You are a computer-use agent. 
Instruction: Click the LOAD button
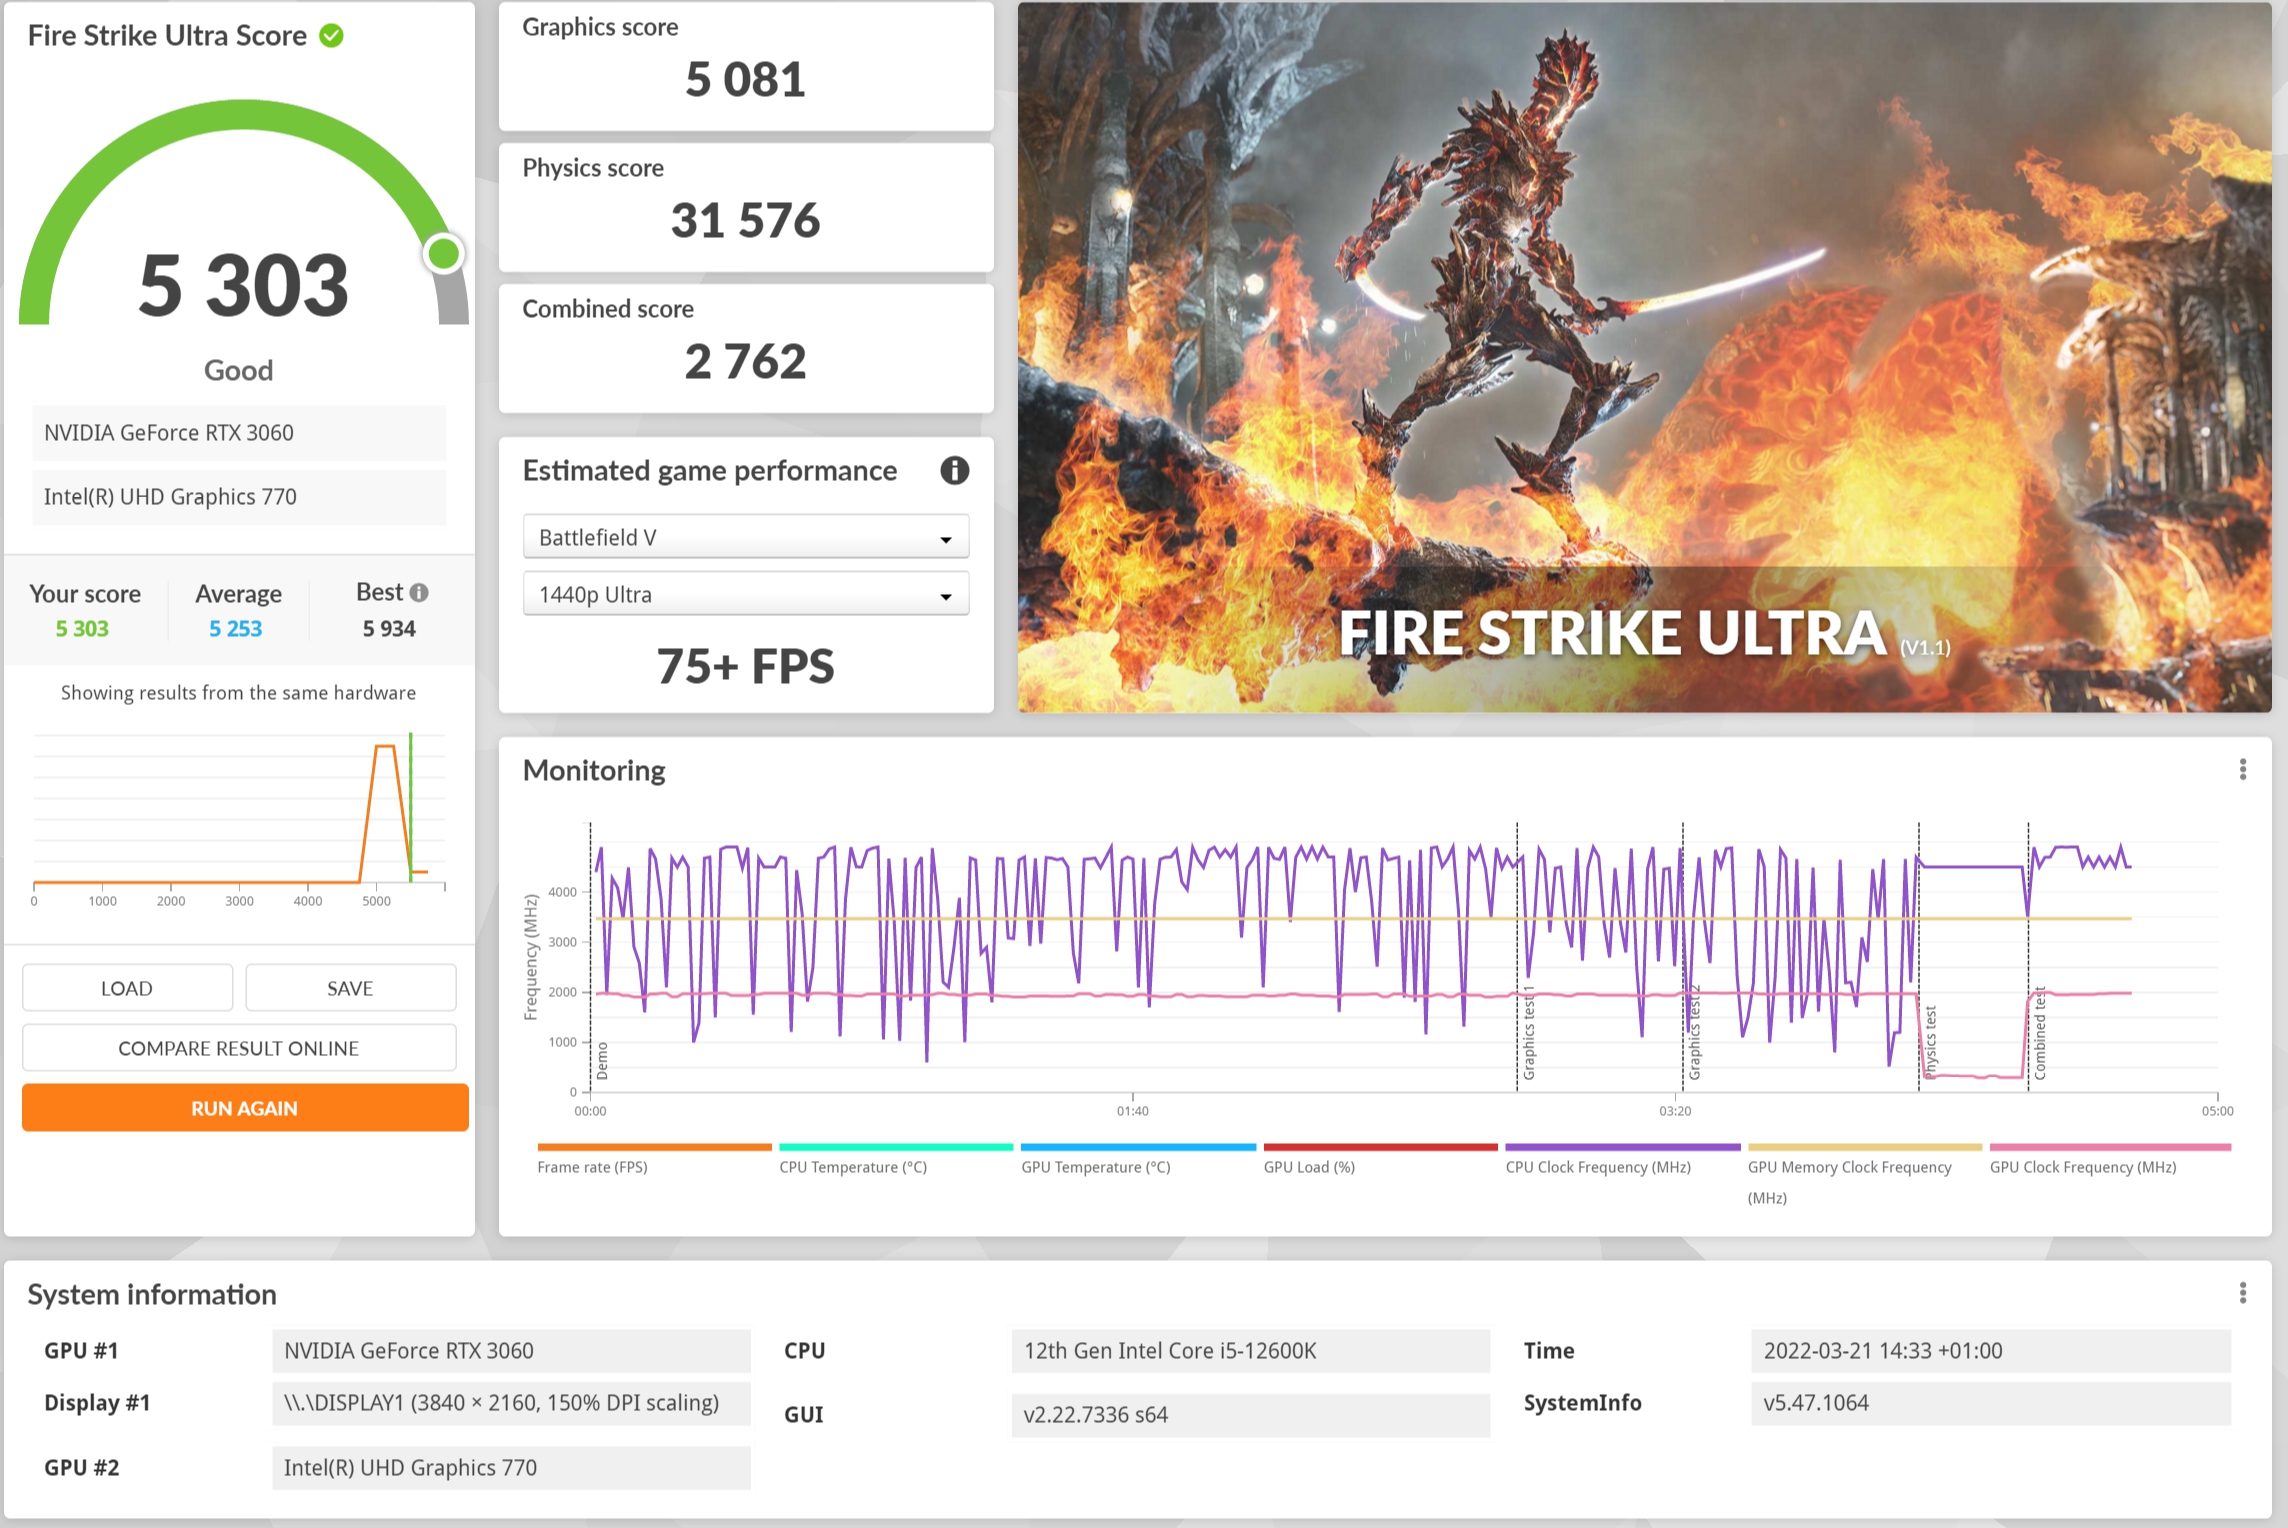click(x=127, y=988)
